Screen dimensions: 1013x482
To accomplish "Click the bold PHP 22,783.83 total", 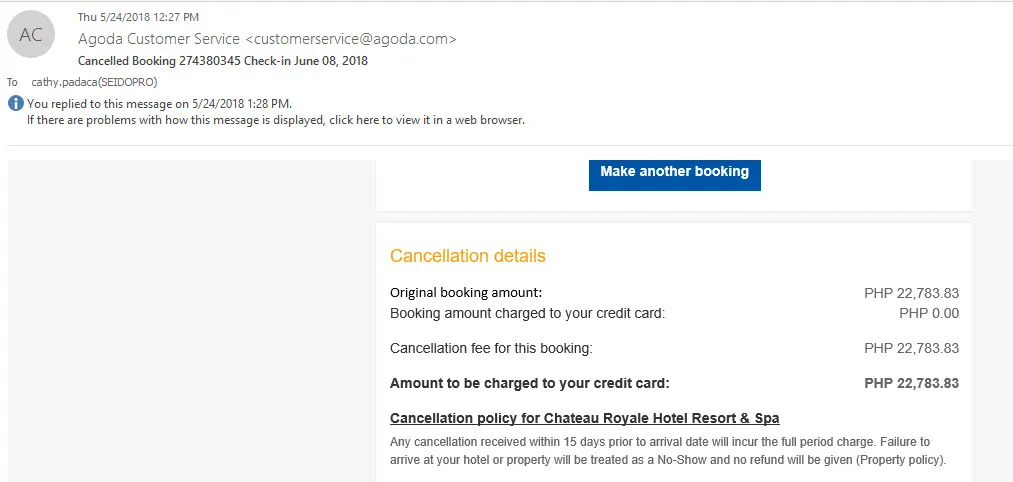I will [911, 383].
